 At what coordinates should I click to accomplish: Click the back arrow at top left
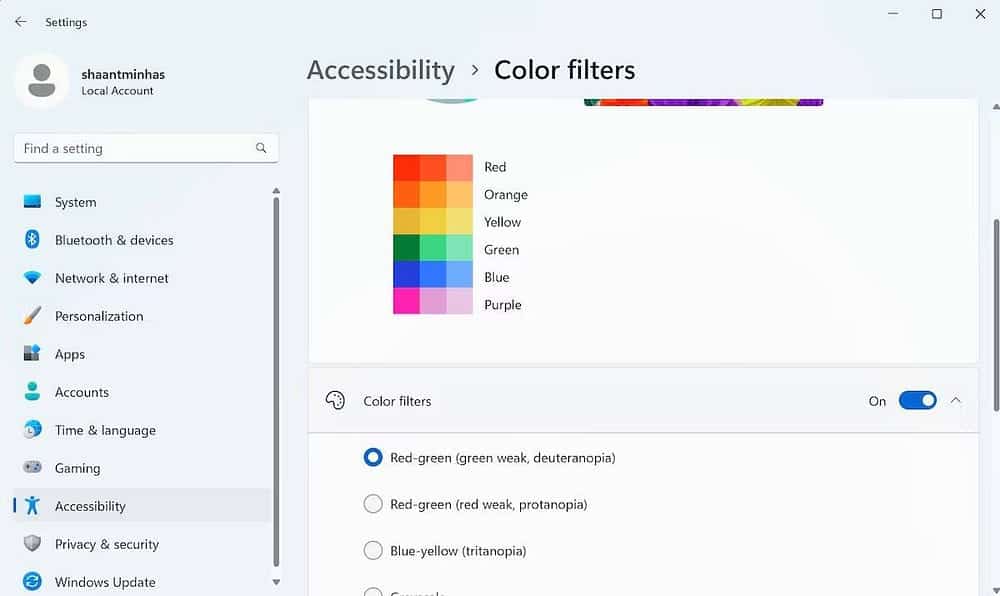(19, 21)
